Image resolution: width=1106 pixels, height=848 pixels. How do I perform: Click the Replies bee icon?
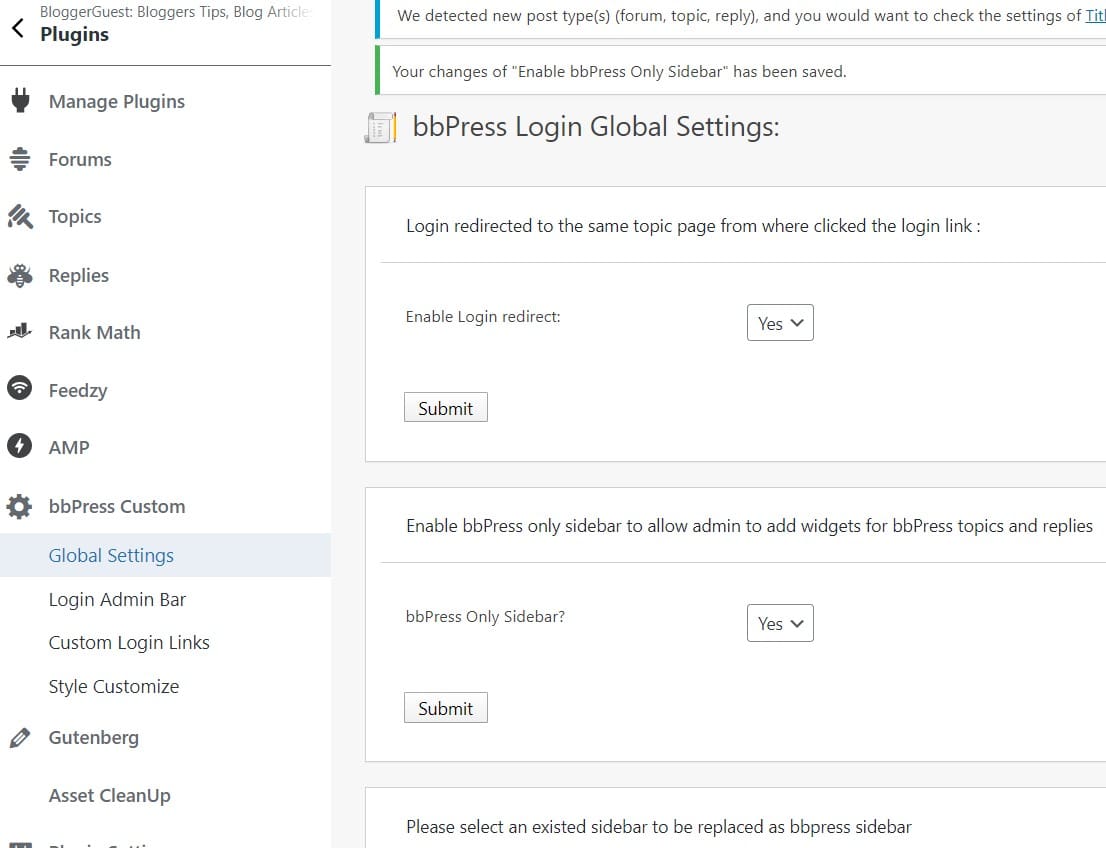point(20,275)
